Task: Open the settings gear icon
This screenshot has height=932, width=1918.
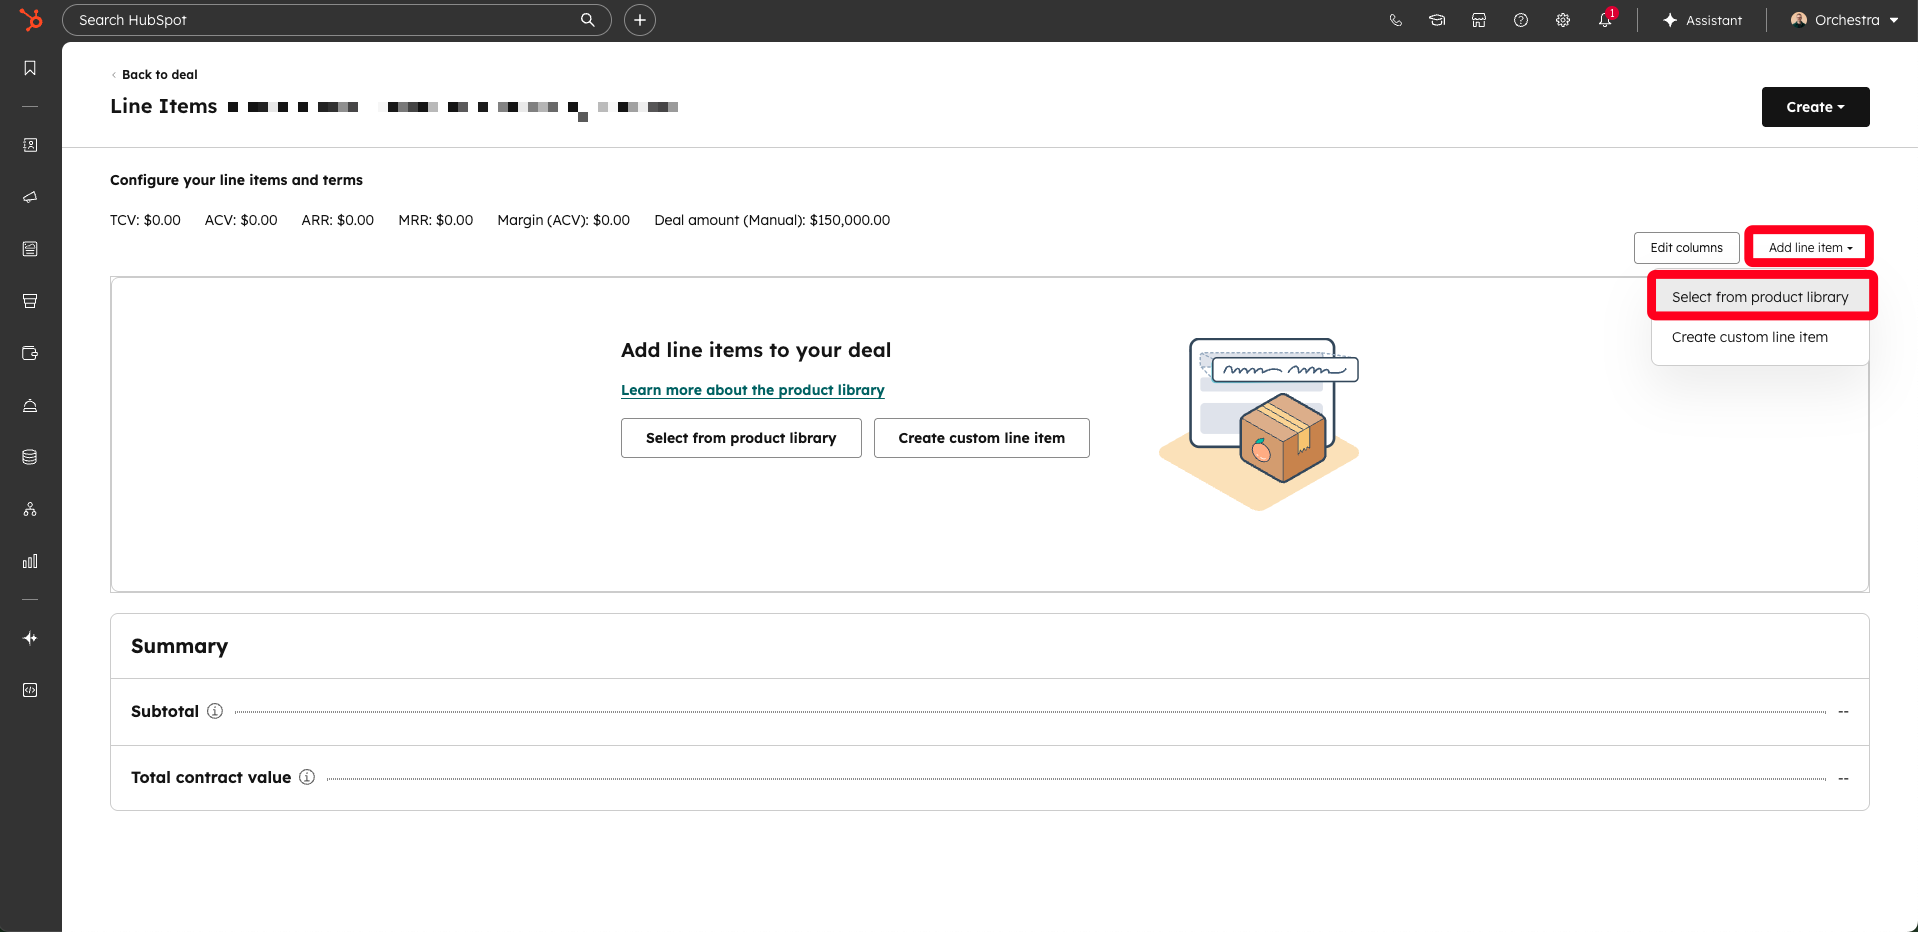Action: click(x=1562, y=20)
